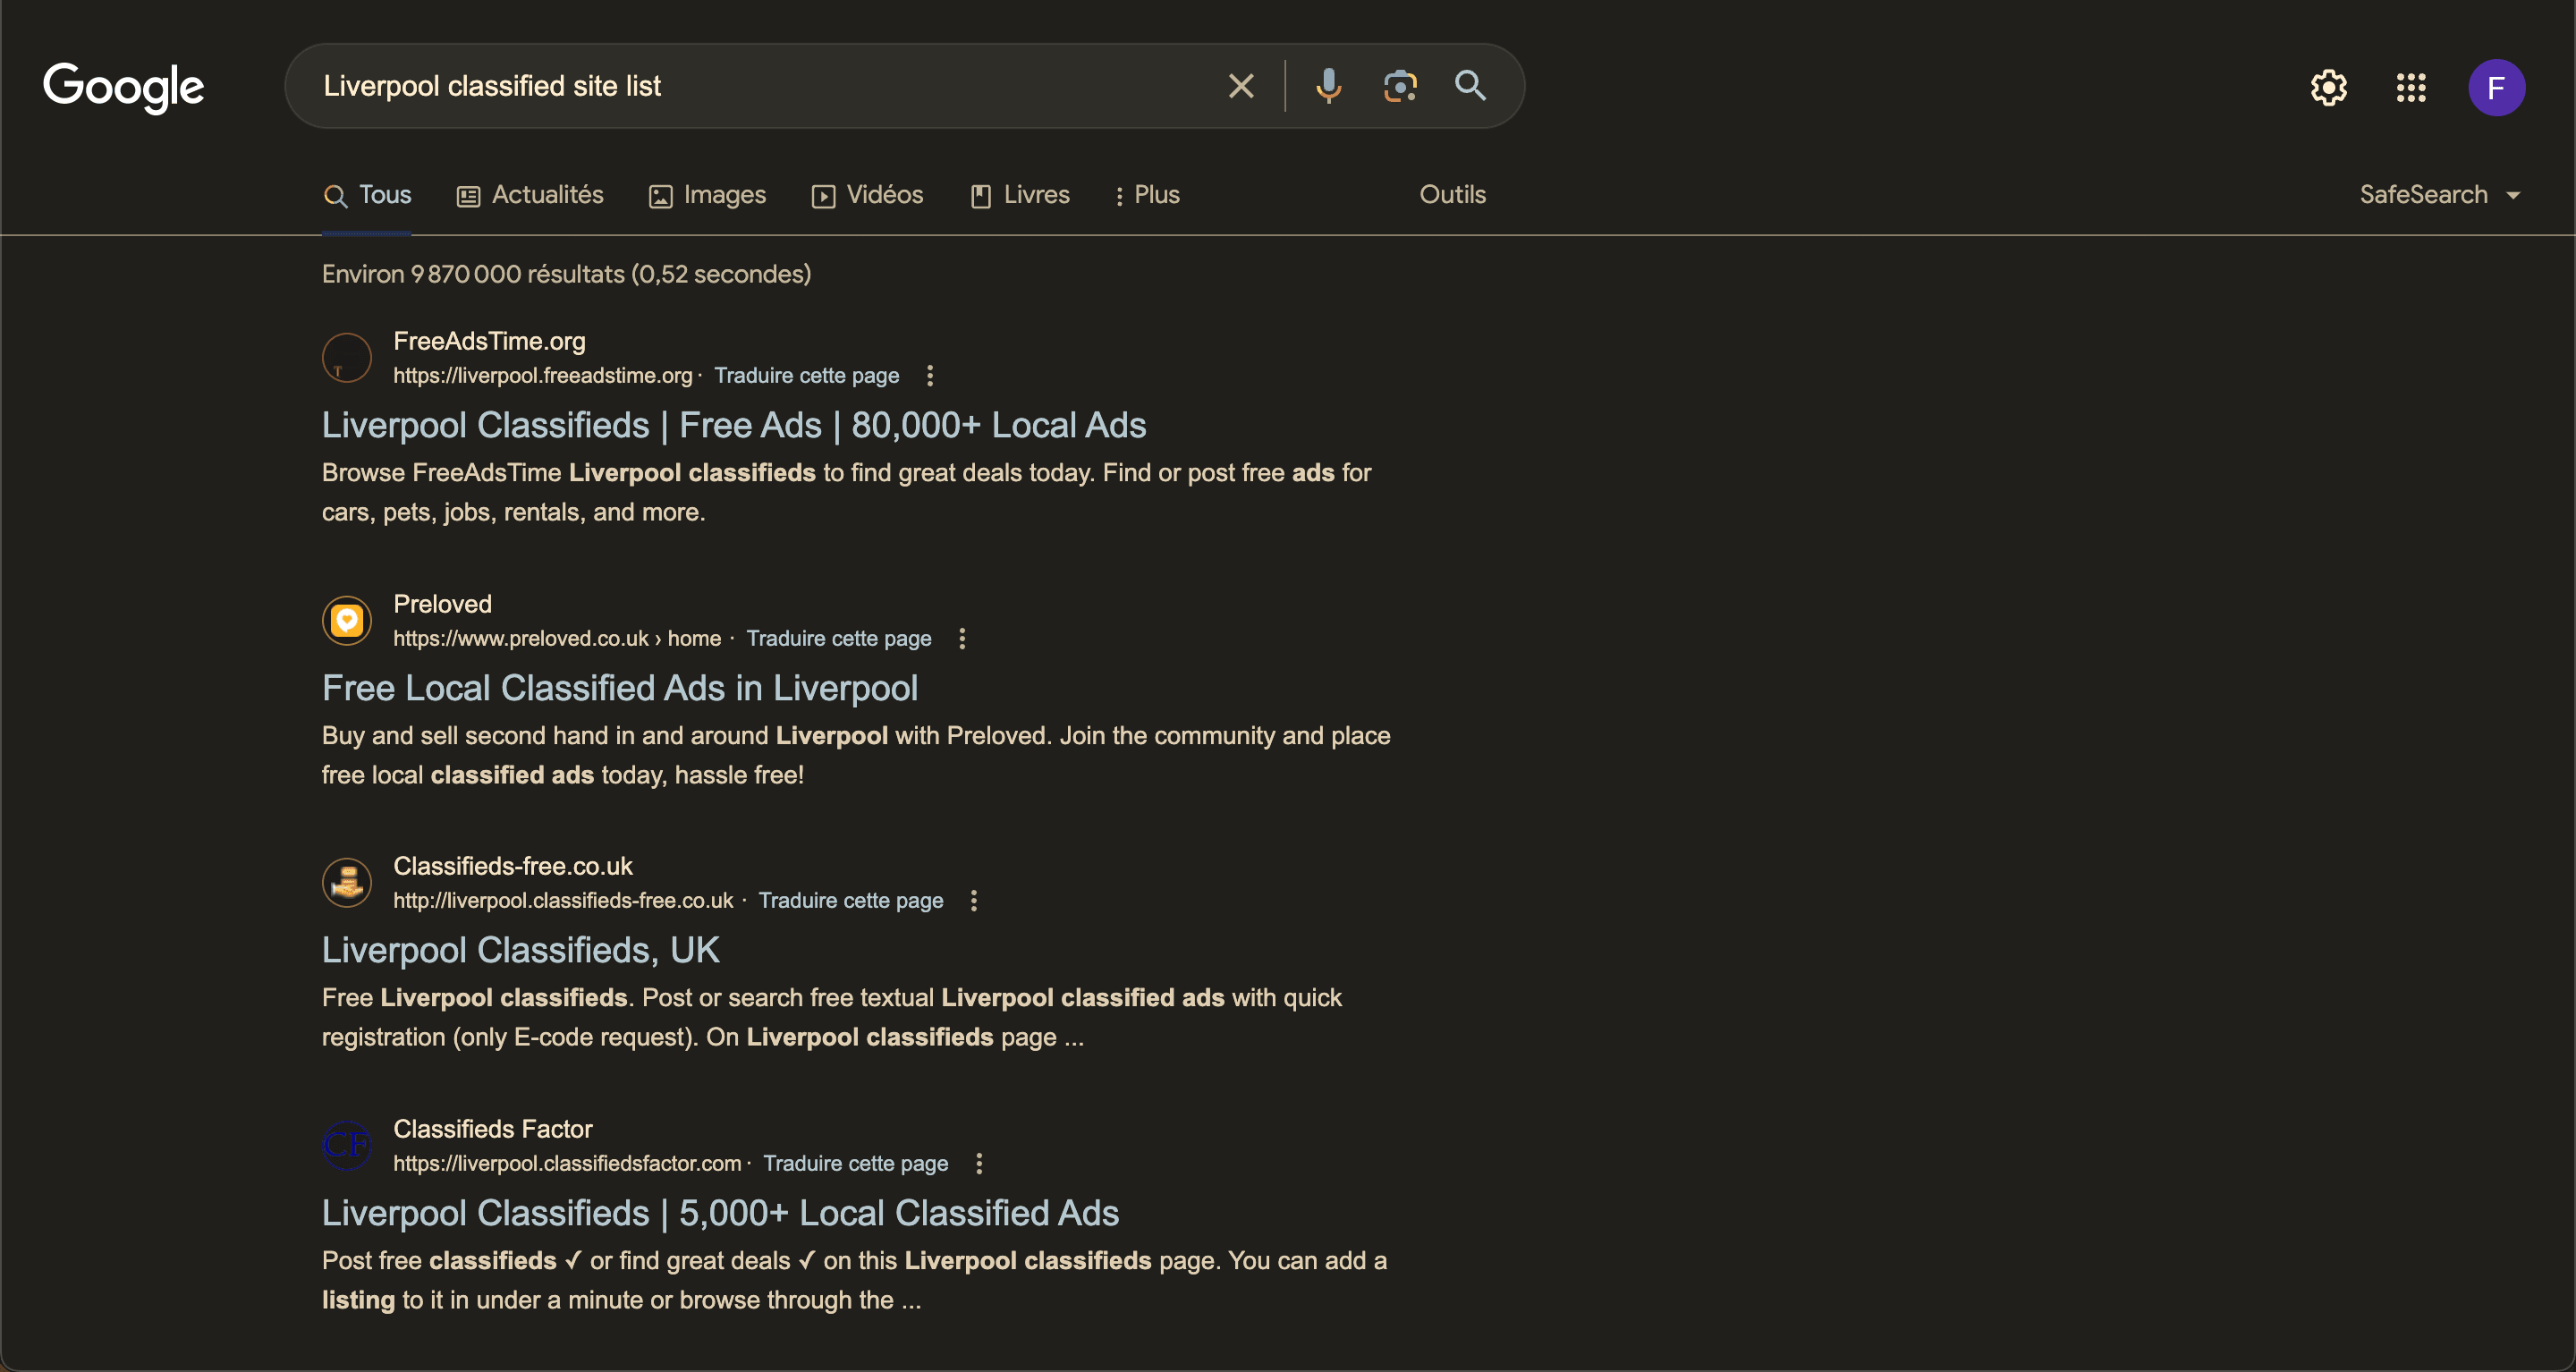Click the Classifieds Factor site name
This screenshot has width=2576, height=1372.
click(493, 1129)
